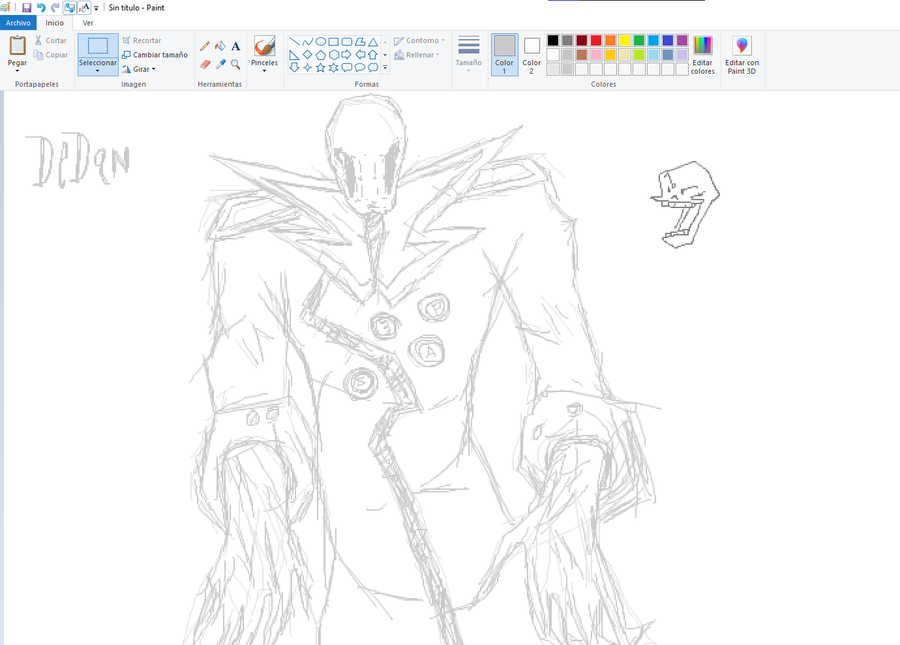Expand the shapes gallery with the bottom arrow
Screen dimensions: 900x645
[x=385, y=68]
